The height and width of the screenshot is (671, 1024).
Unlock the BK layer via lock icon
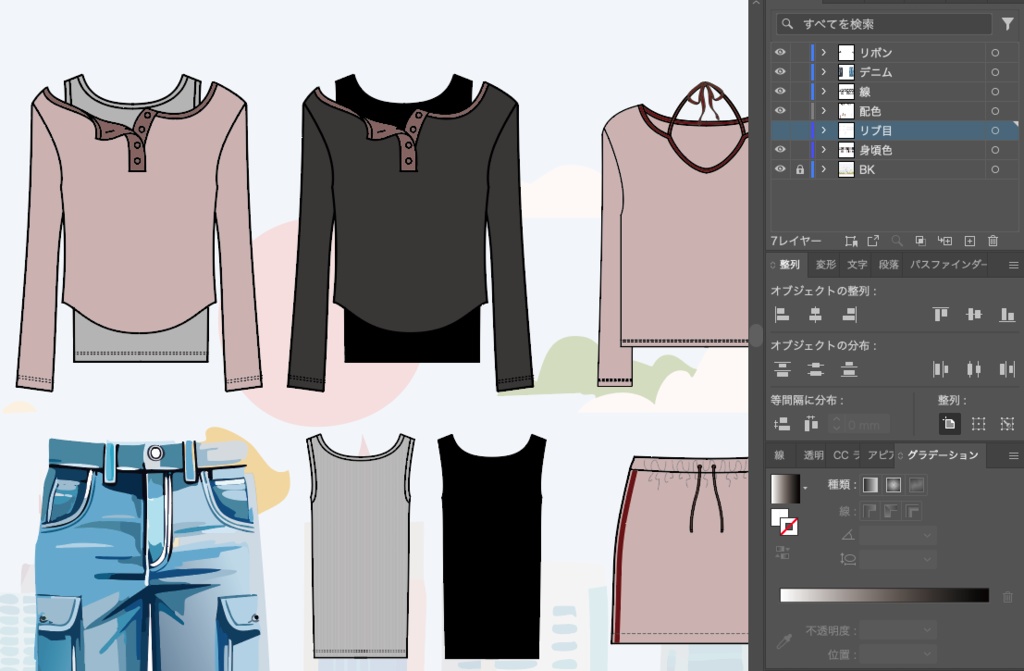click(799, 169)
